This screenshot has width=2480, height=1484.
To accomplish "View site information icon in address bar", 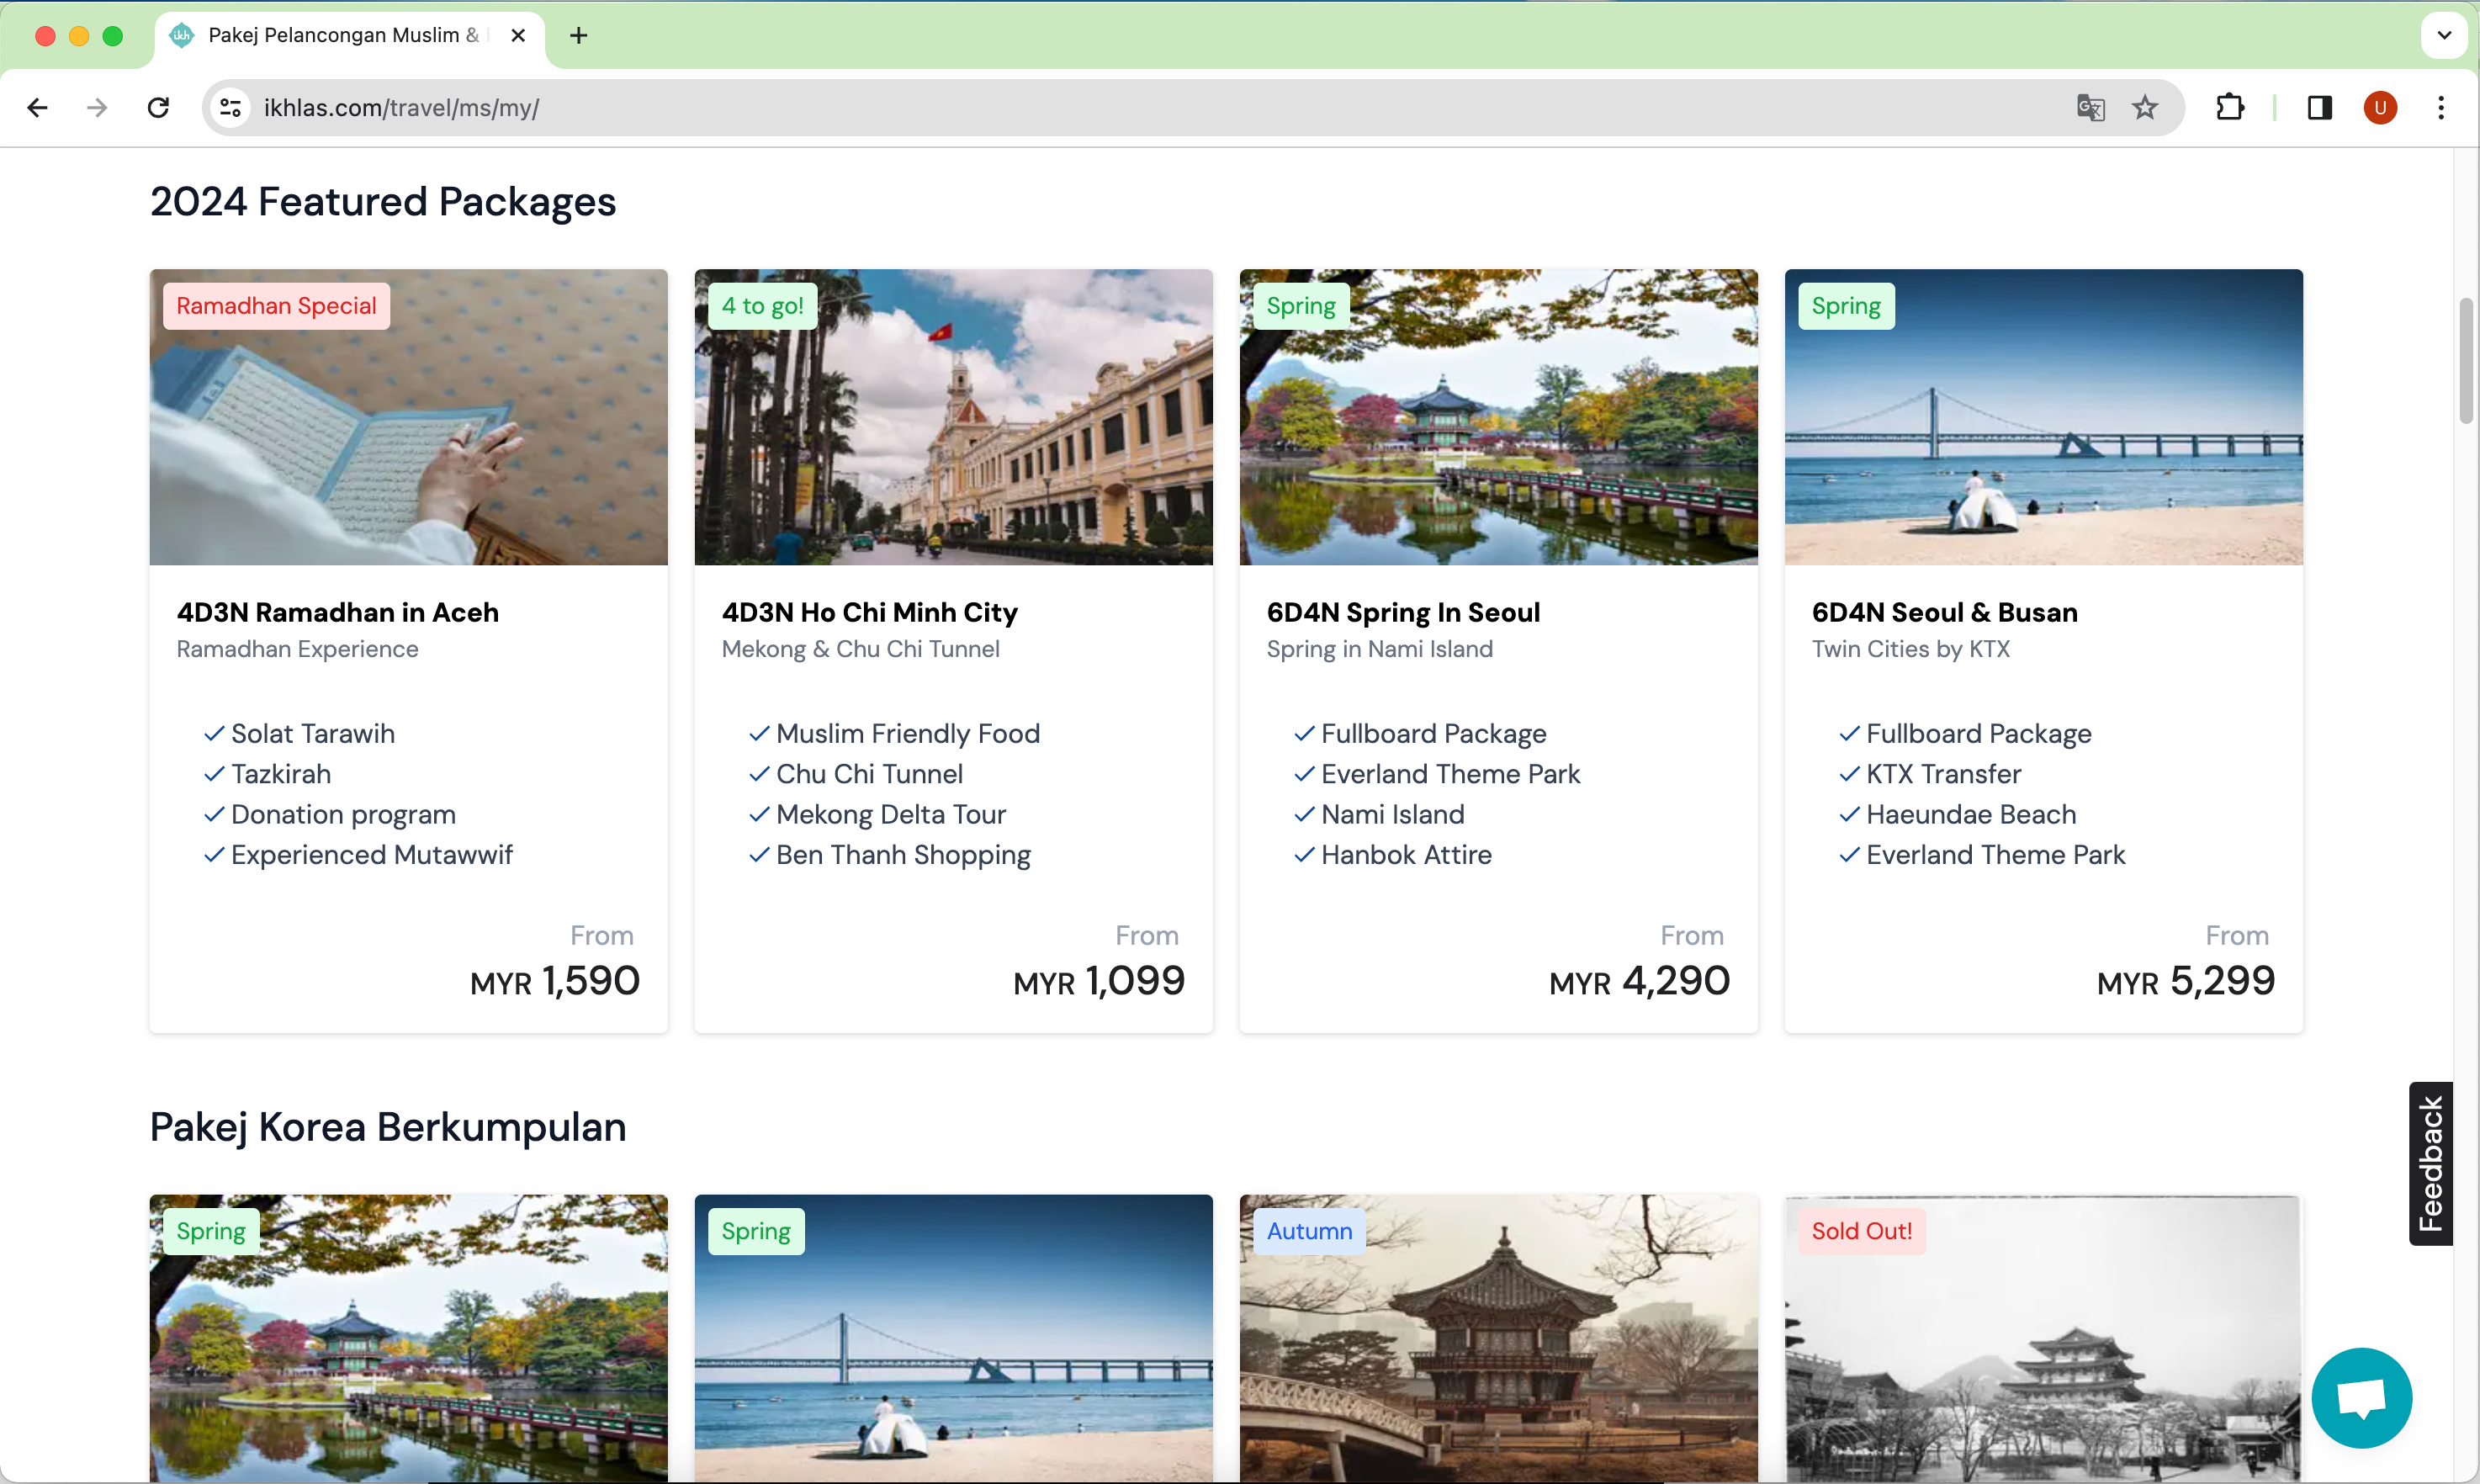I will click(x=231, y=107).
